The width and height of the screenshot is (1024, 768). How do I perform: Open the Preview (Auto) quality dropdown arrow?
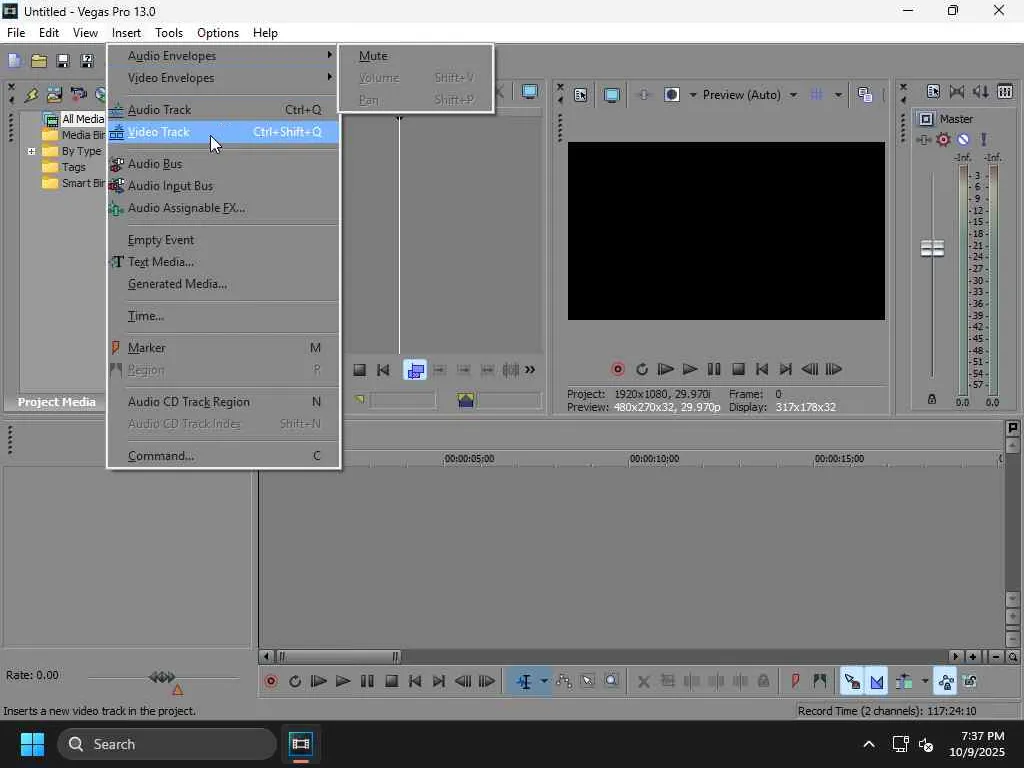point(793,95)
